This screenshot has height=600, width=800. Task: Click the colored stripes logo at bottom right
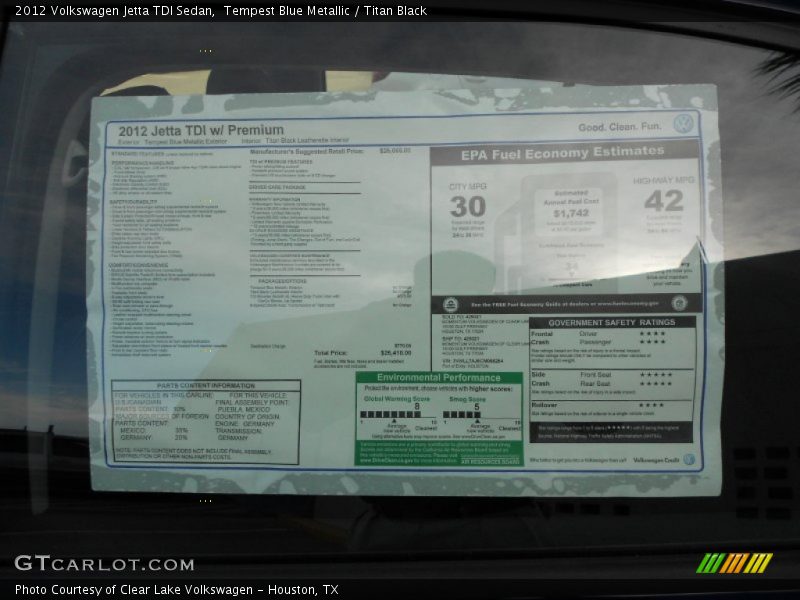click(x=734, y=563)
